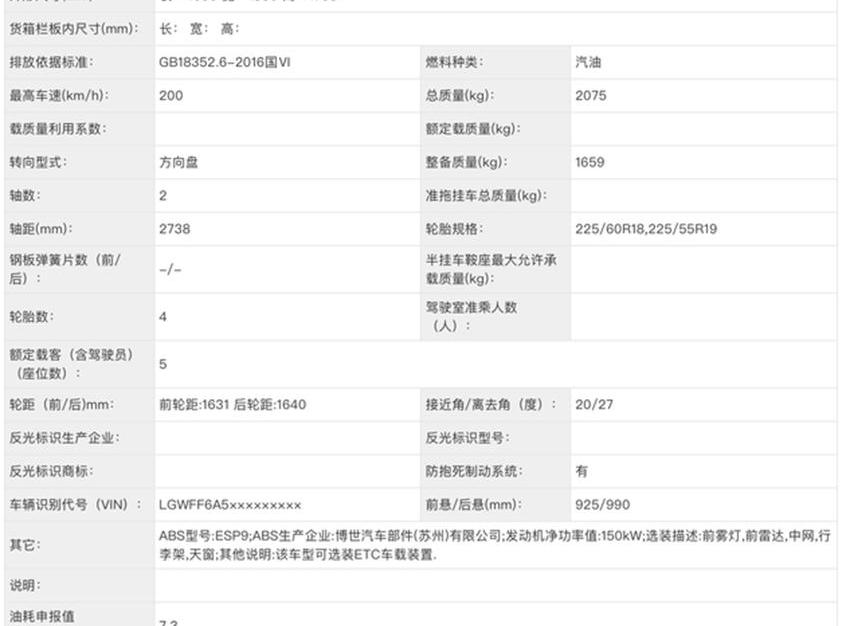Click the 总质量(kg) label

460,96
